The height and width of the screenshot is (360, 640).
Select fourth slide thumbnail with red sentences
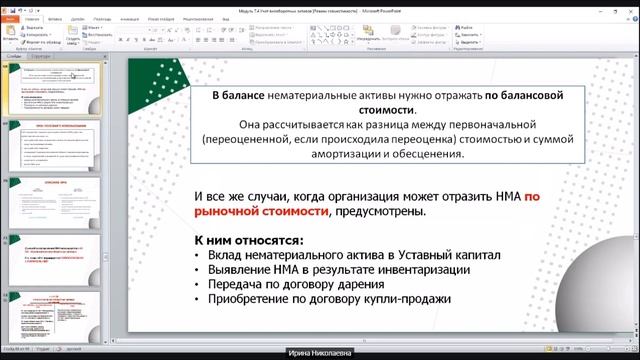54,260
